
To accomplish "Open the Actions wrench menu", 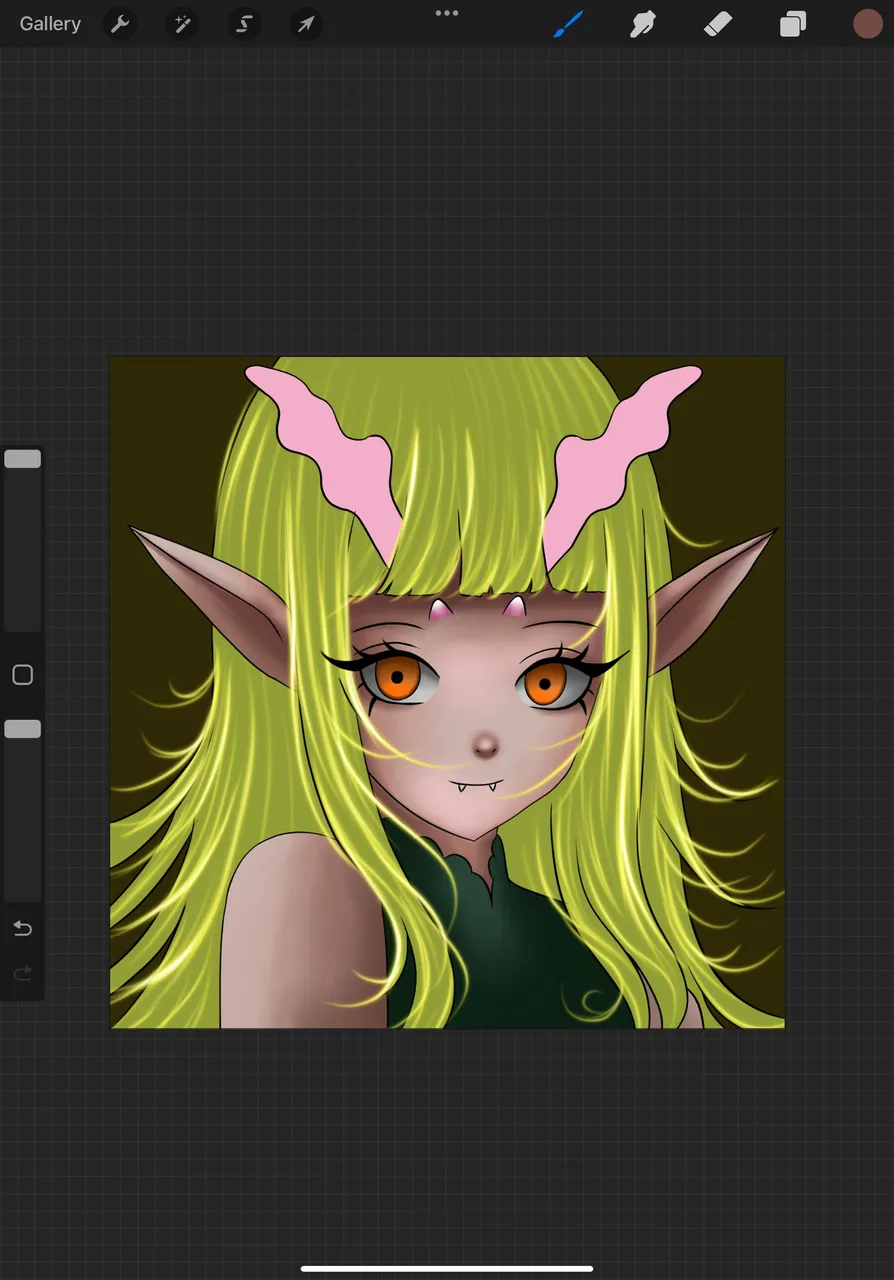I will point(120,24).
